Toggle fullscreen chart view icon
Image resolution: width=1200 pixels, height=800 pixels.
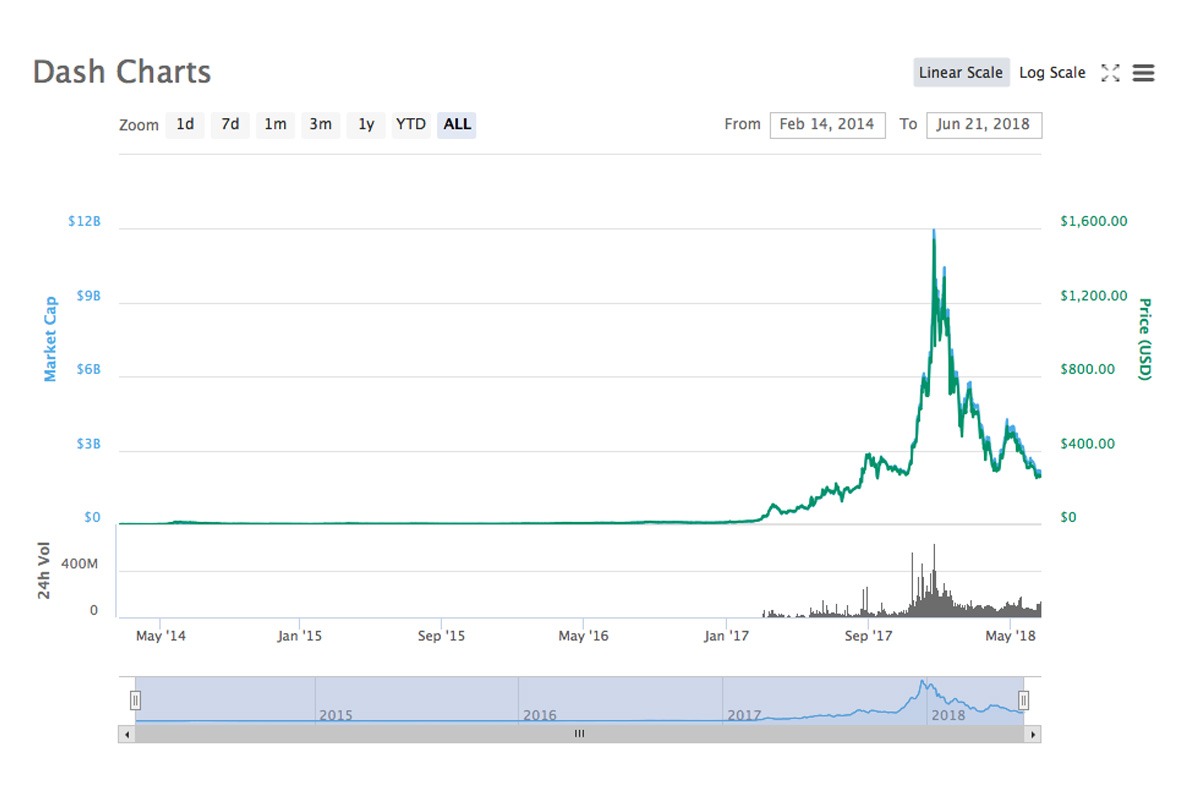(x=1110, y=73)
